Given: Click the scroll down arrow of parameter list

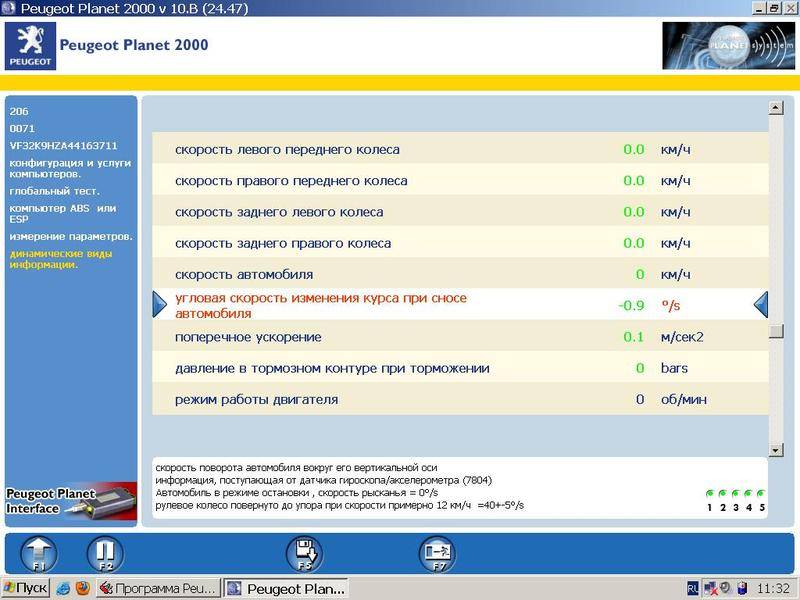Looking at the screenshot, I should tap(775, 450).
